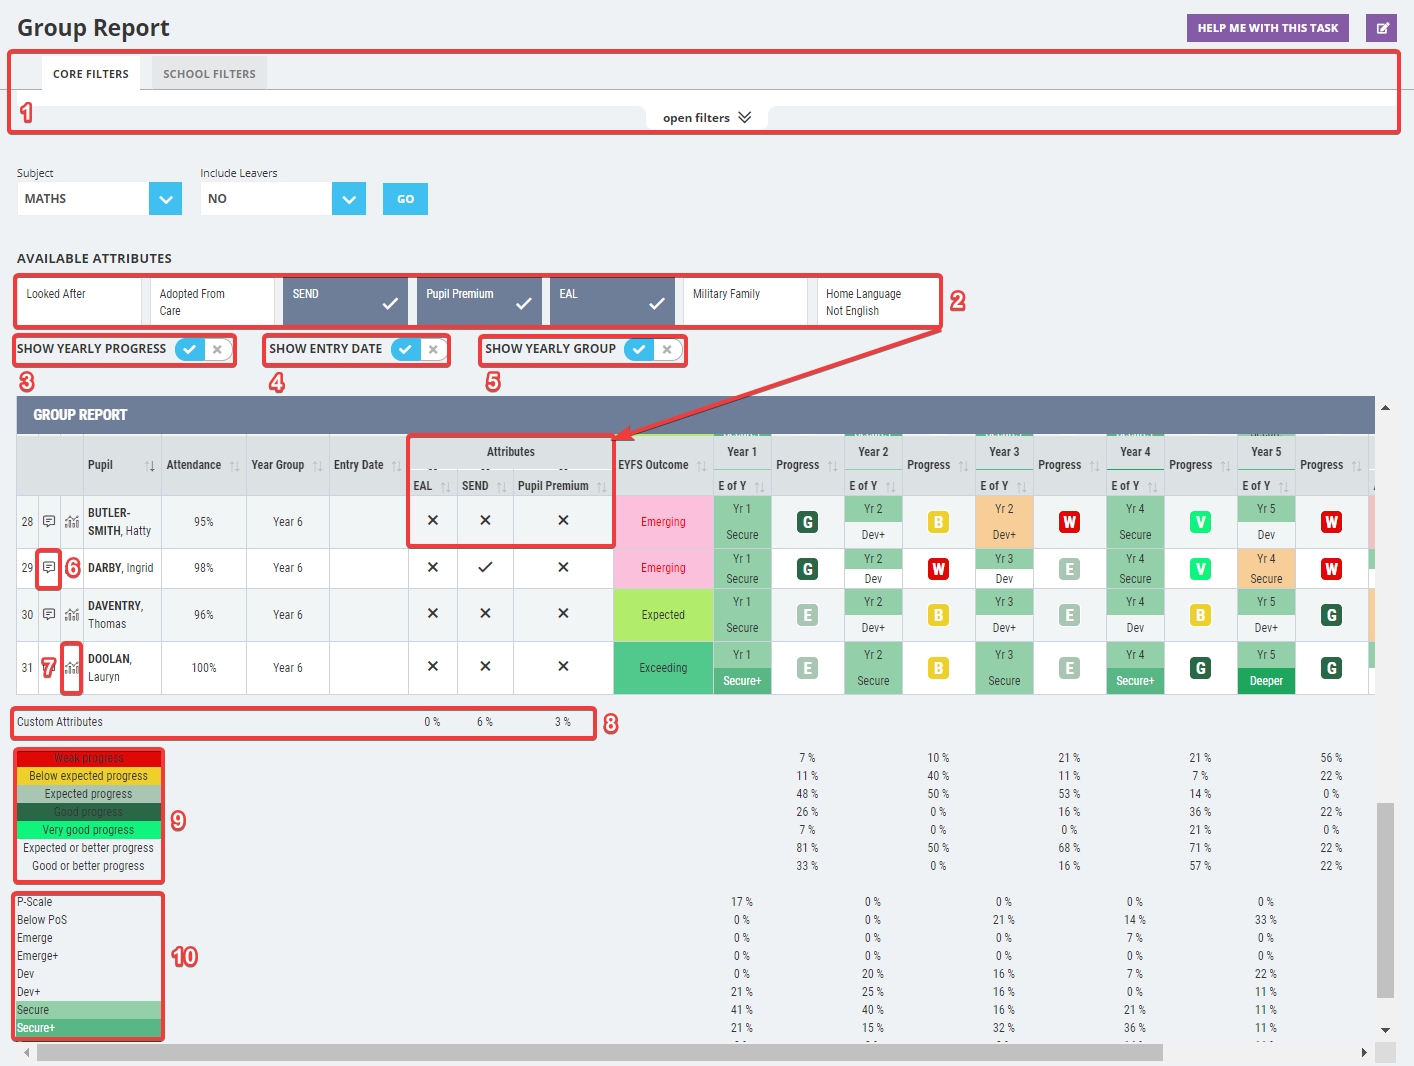Screen dimensions: 1414x1066
Task: Open the Subject MATHS dropdown
Action: pos(165,199)
